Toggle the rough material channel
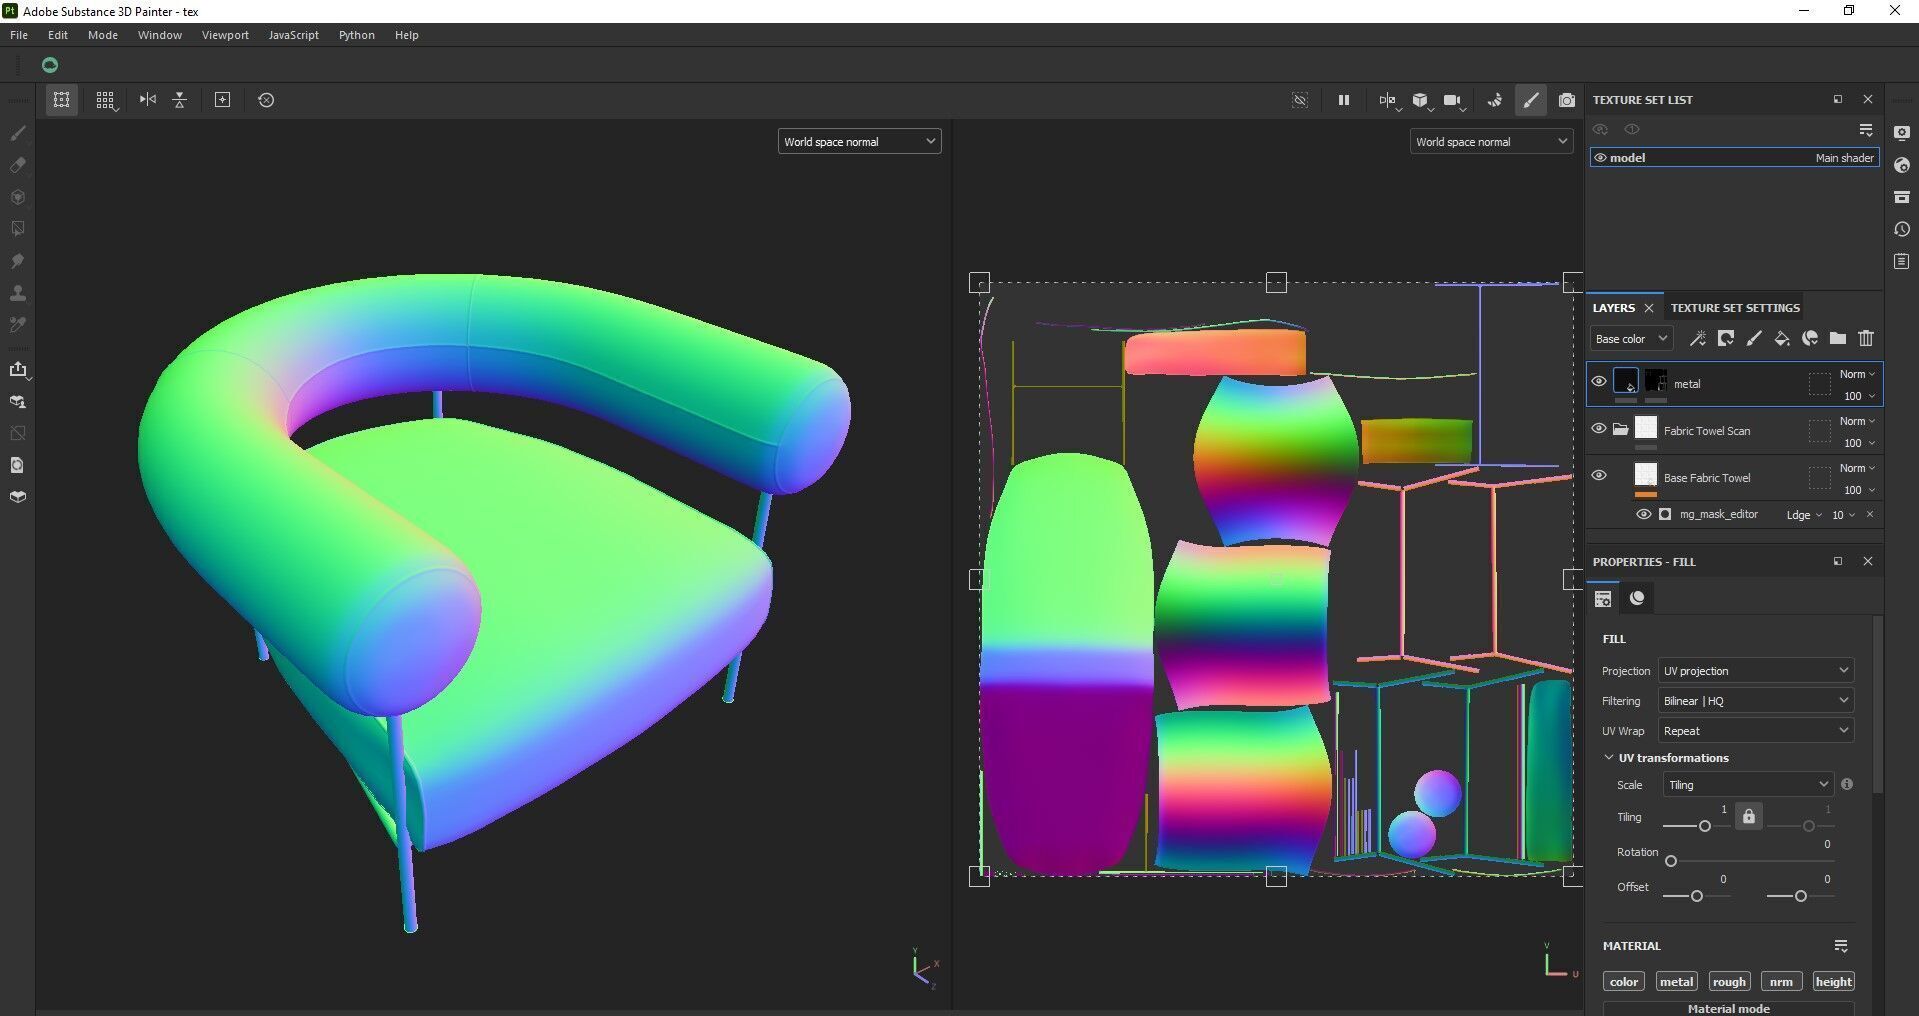This screenshot has height=1016, width=1919. pyautogui.click(x=1729, y=982)
